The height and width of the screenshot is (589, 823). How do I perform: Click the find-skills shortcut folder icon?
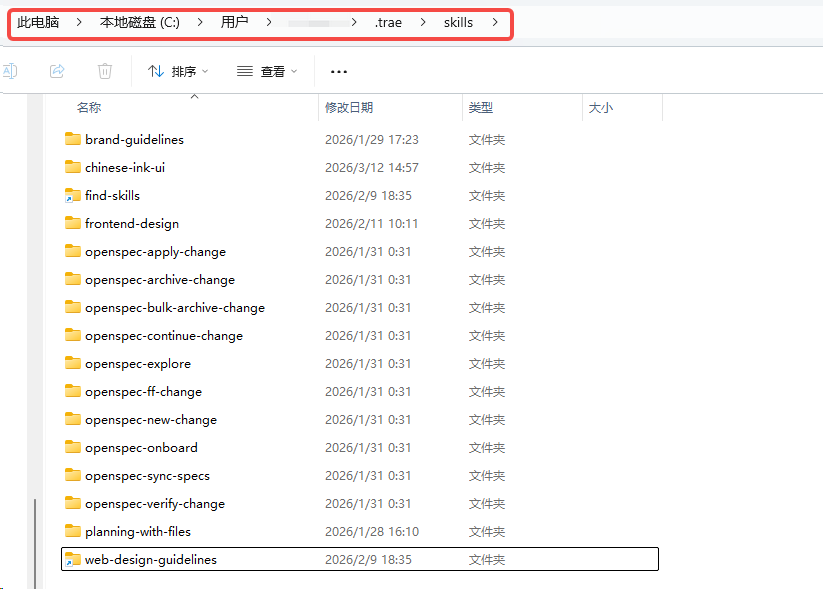point(72,195)
